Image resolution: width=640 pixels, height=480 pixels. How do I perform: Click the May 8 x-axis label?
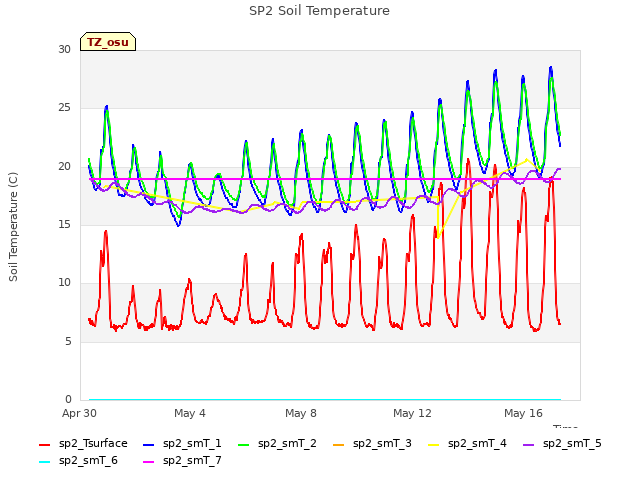301,413
